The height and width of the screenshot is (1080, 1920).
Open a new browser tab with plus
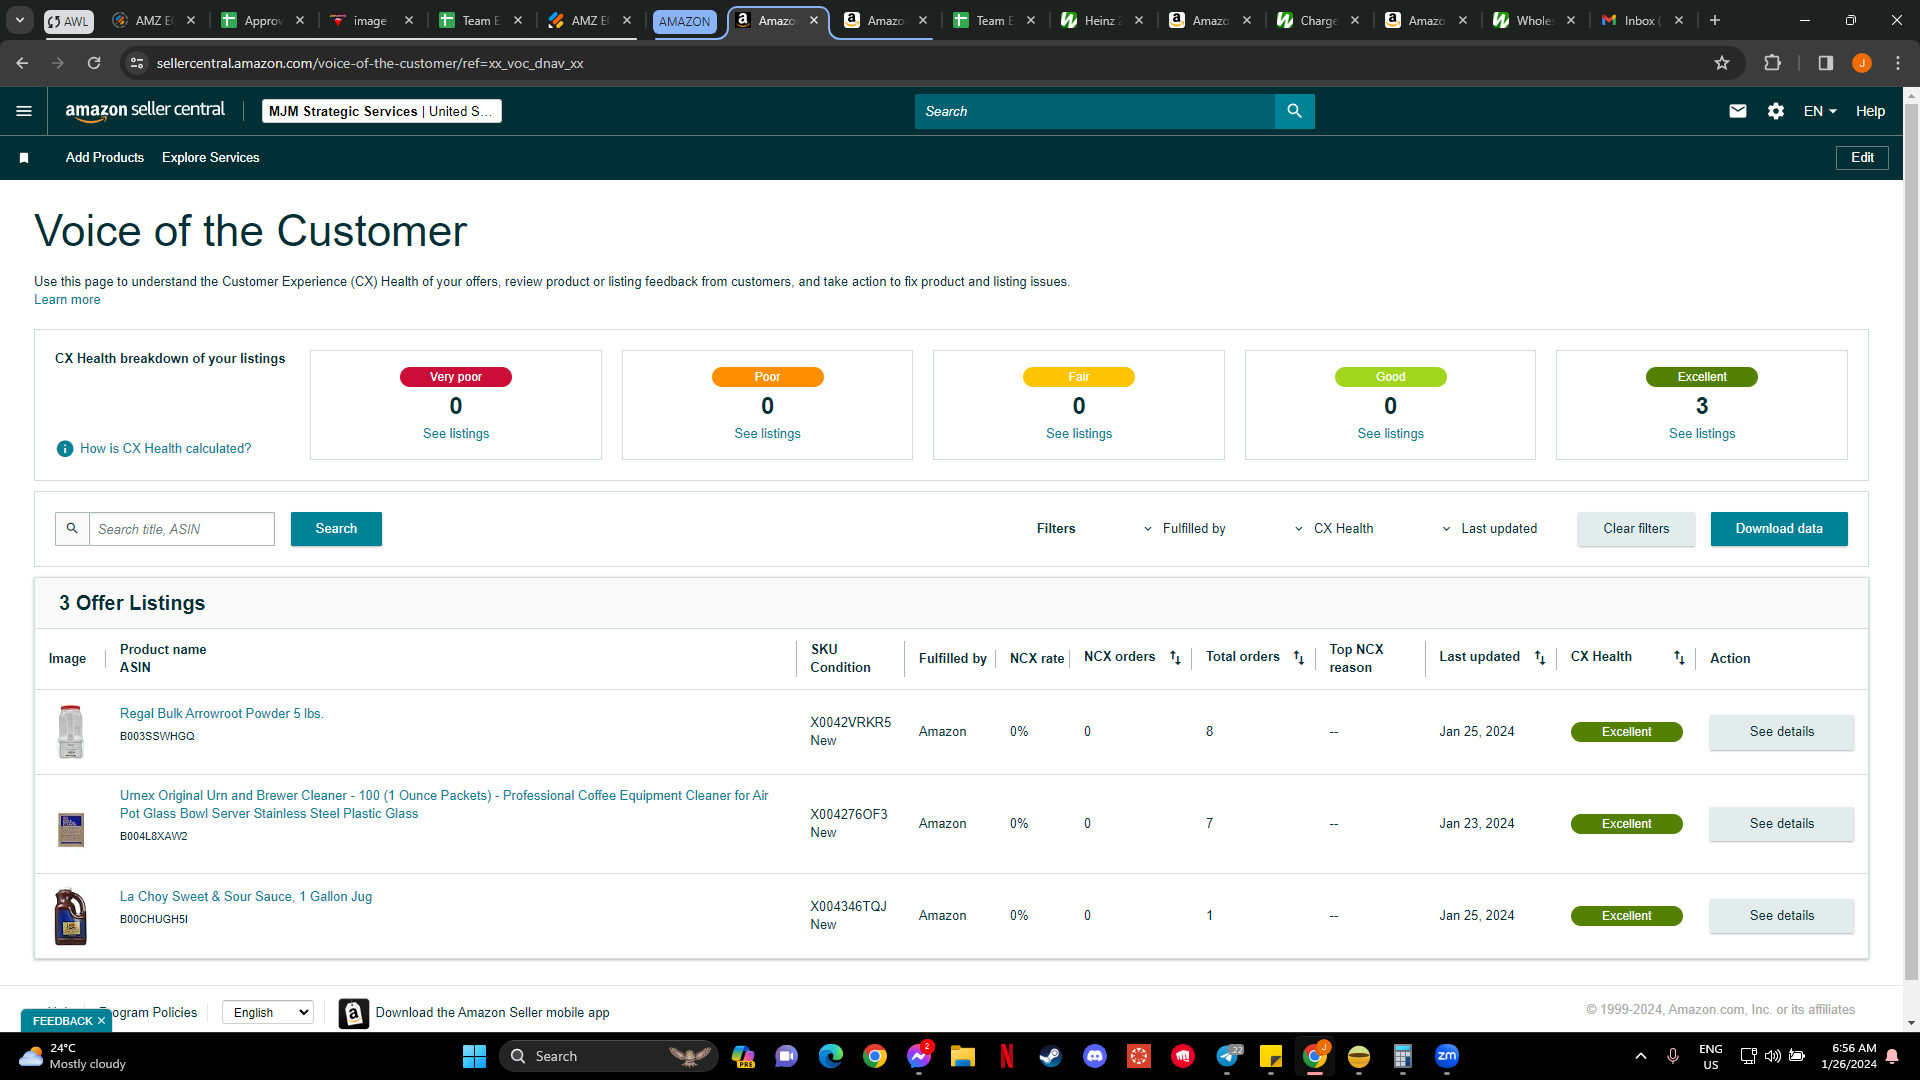pos(1715,20)
